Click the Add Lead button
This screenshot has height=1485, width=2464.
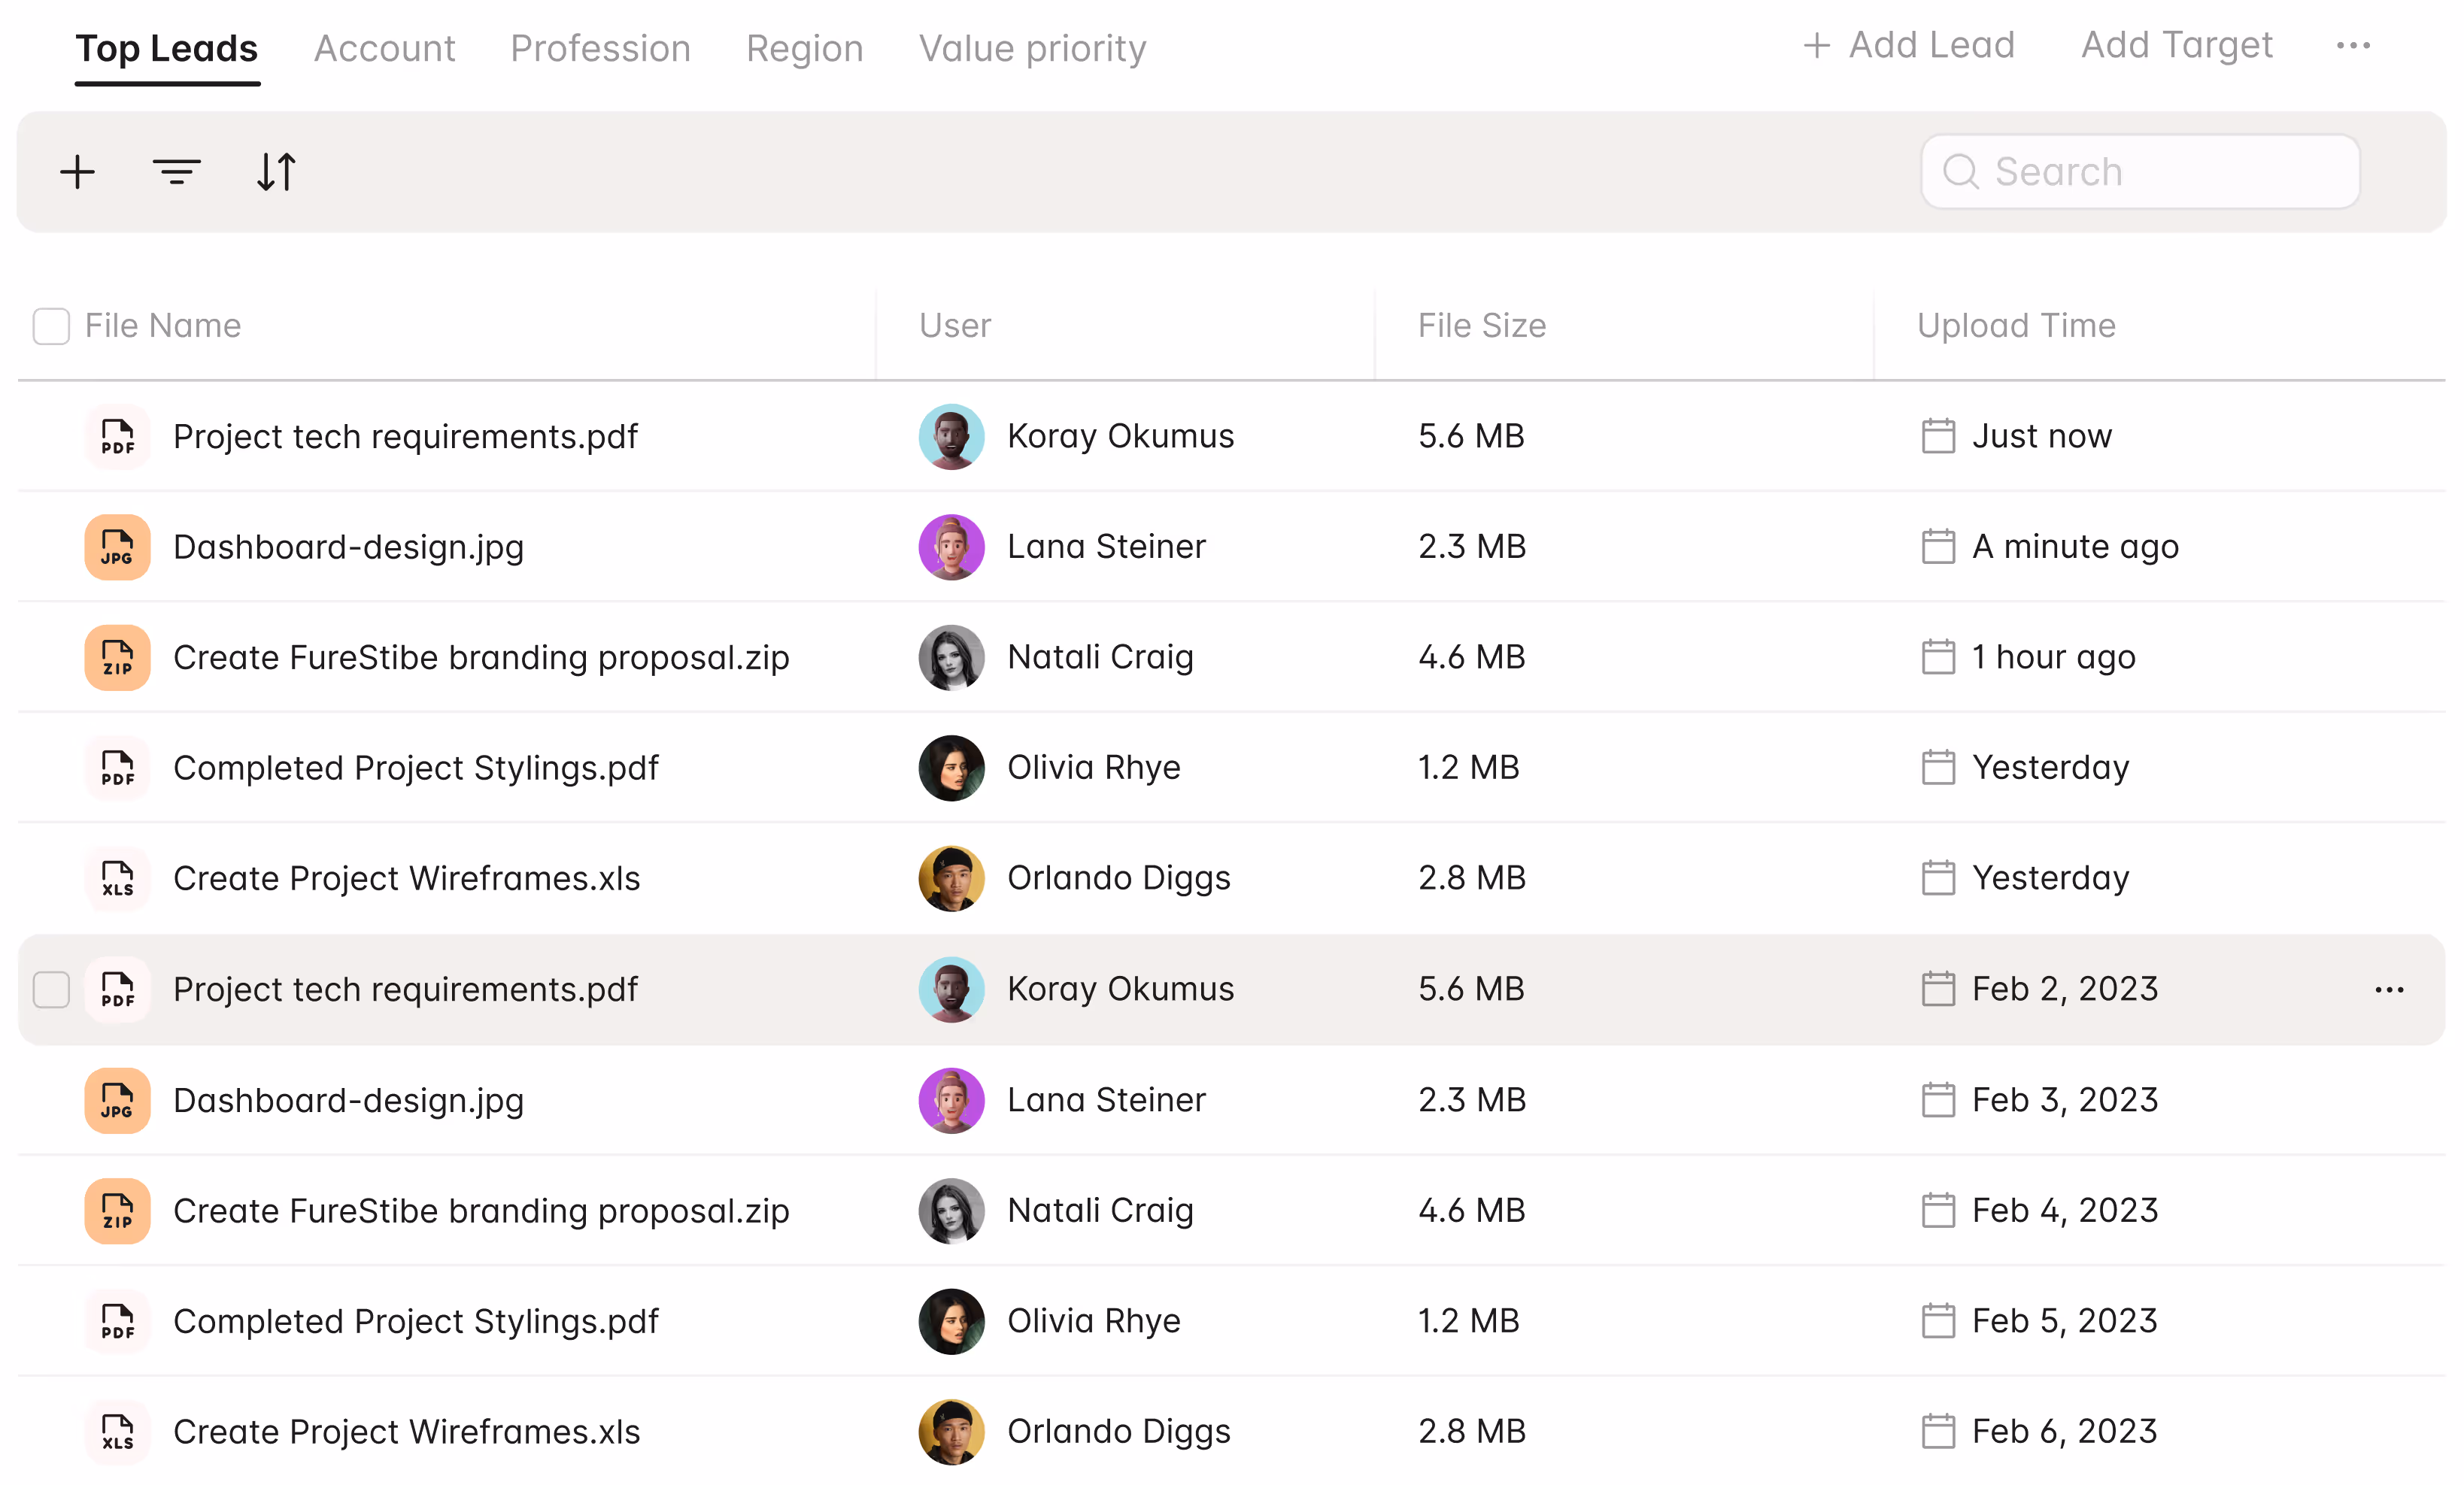pyautogui.click(x=1908, y=45)
